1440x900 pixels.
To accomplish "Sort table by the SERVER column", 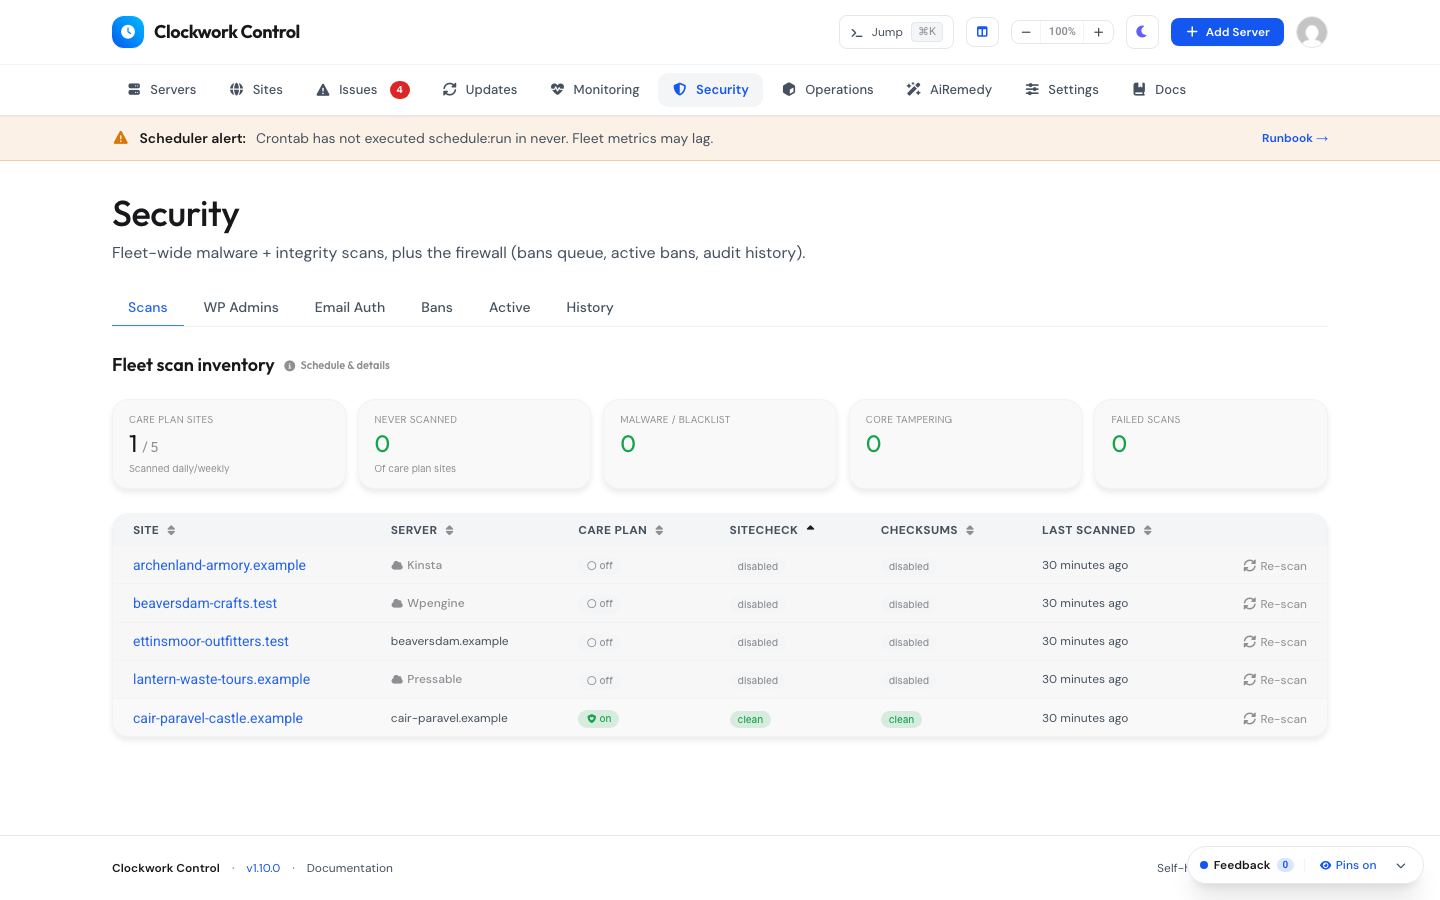I will point(422,530).
